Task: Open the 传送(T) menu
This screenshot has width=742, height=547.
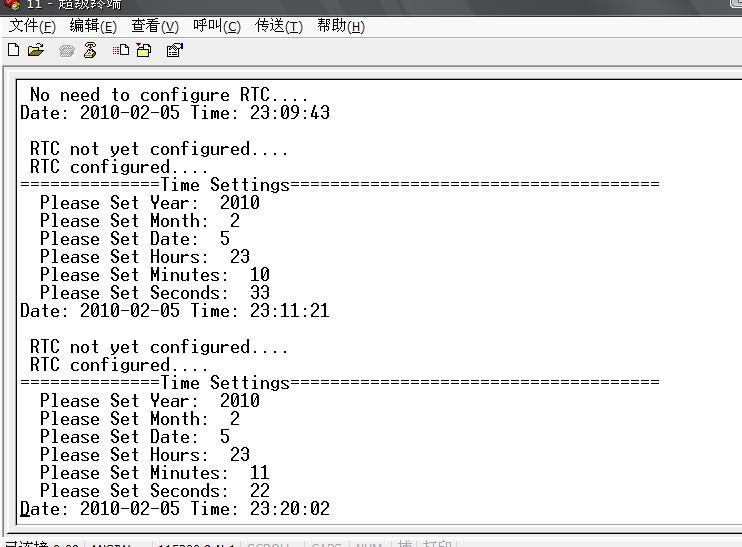Action: tap(279, 26)
